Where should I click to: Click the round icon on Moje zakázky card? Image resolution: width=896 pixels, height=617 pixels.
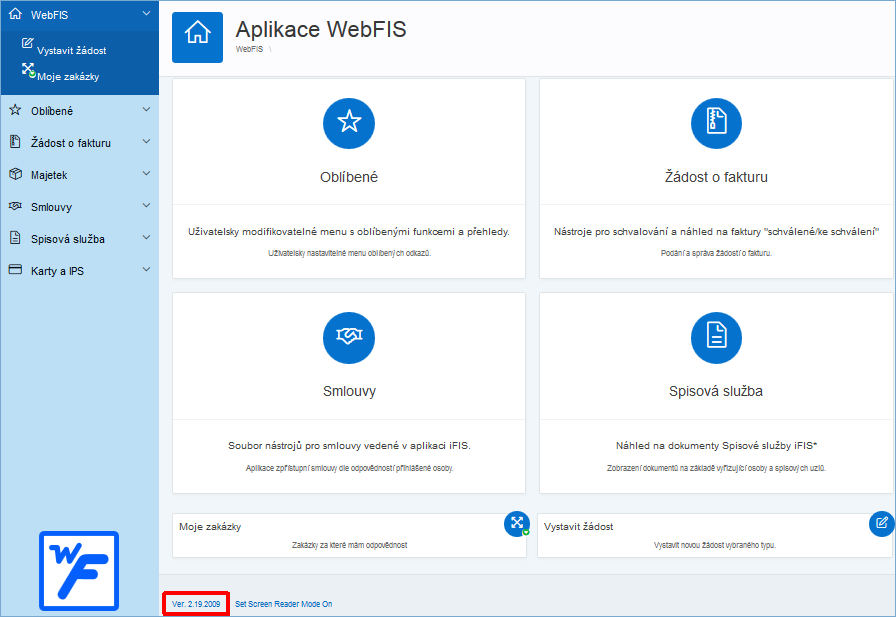coord(517,524)
